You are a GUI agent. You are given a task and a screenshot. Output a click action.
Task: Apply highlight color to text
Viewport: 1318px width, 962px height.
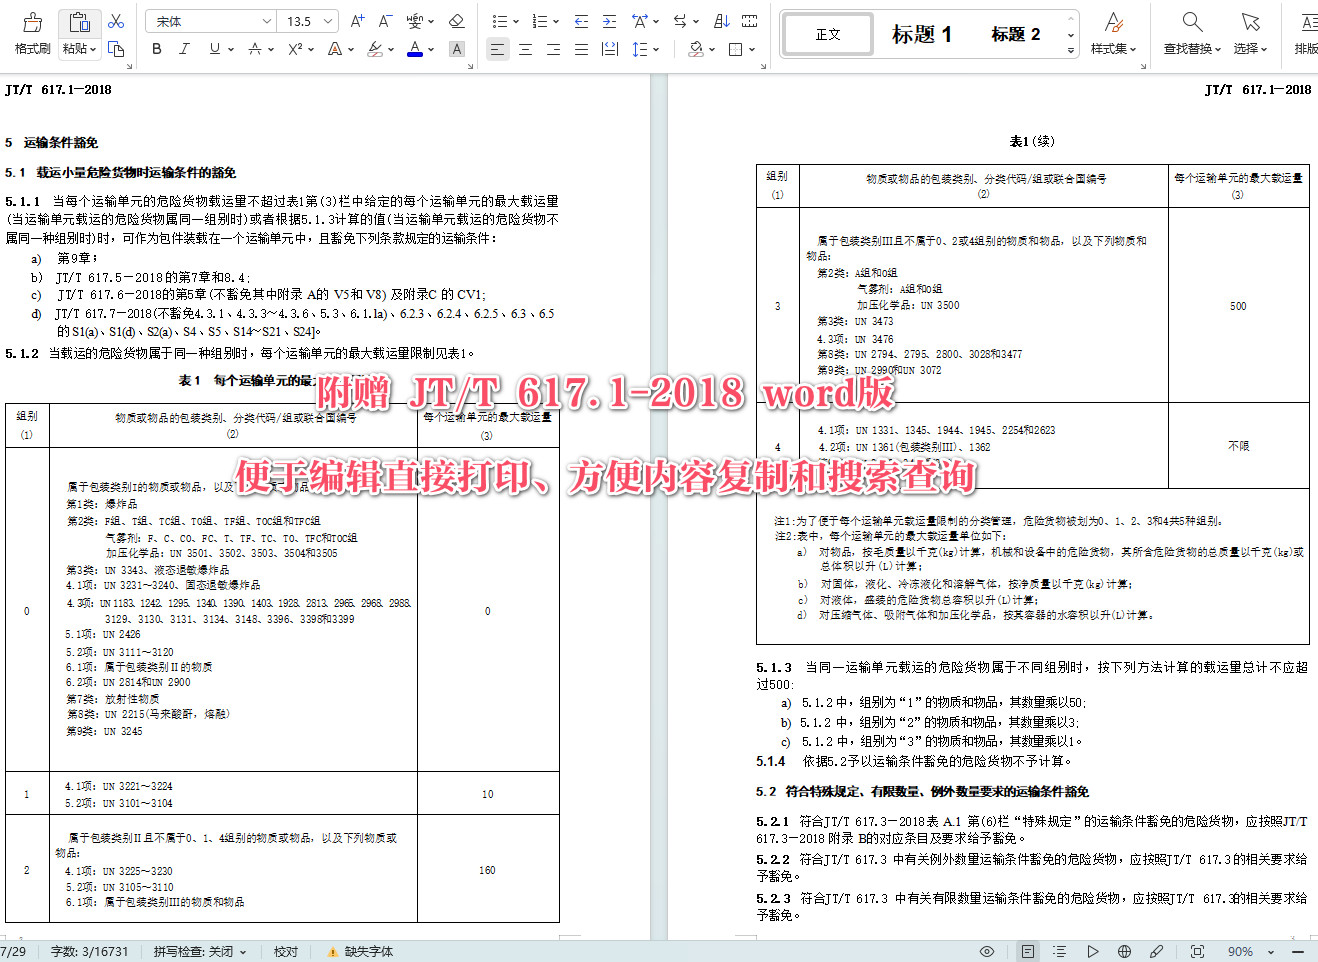[x=376, y=48]
